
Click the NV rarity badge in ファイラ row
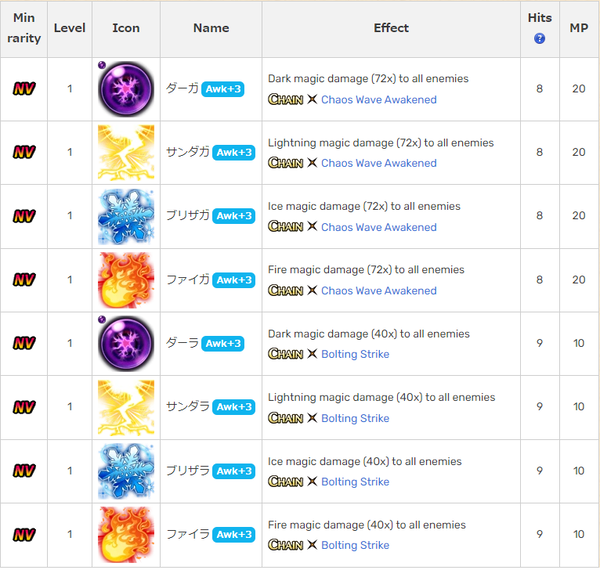click(x=24, y=534)
